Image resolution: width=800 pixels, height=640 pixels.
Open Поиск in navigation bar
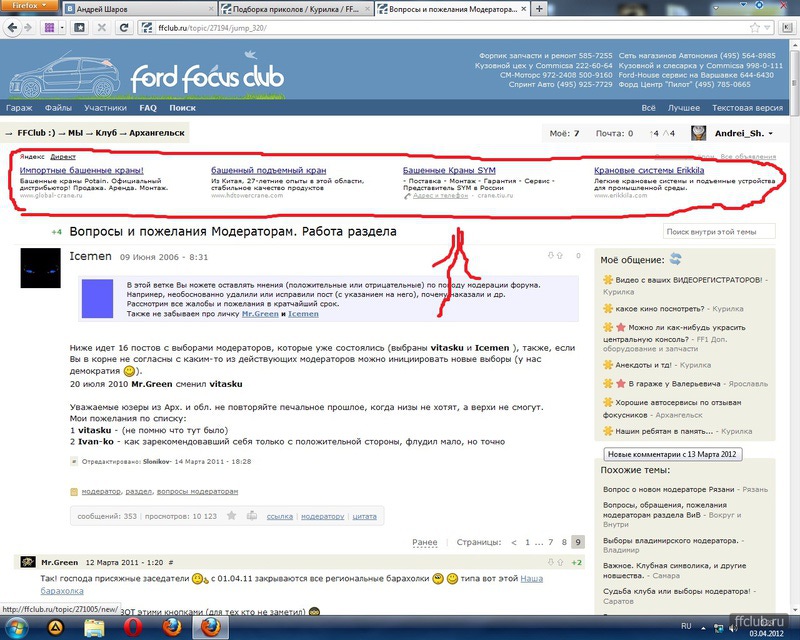pos(183,108)
